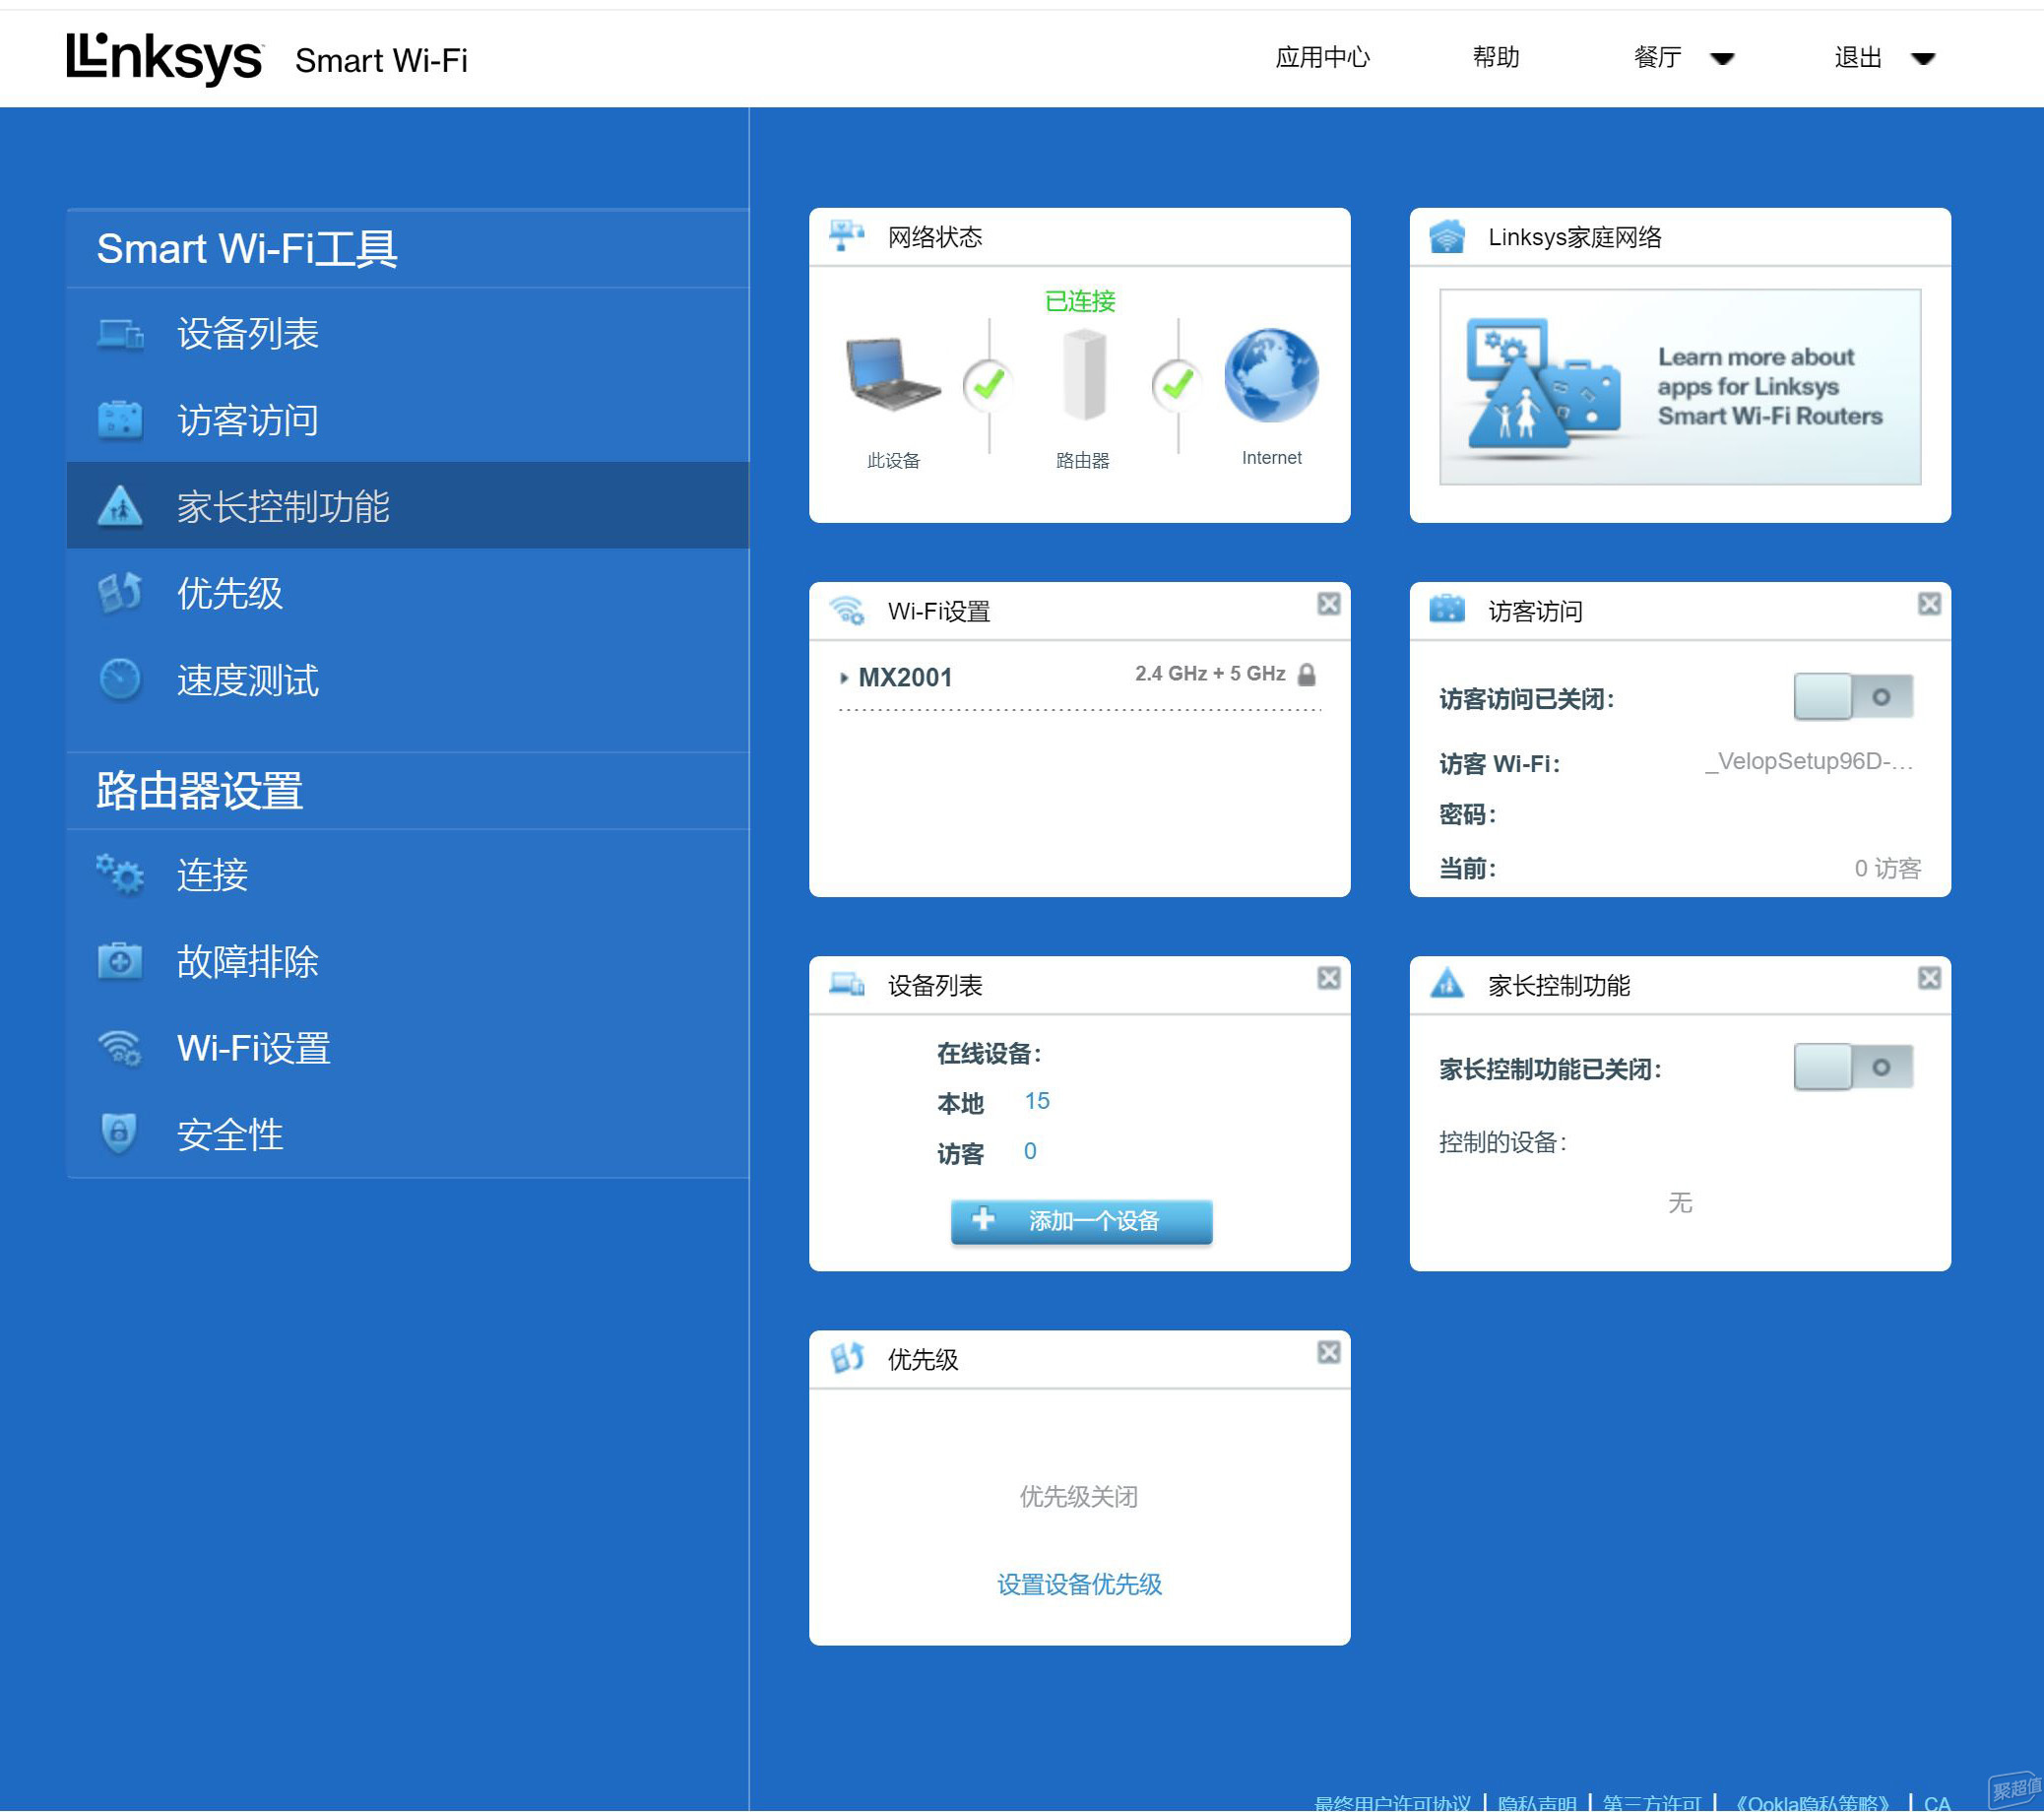Click the 访客访问 widget header icon
Viewport: 2044px width, 1812px height.
1447,609
